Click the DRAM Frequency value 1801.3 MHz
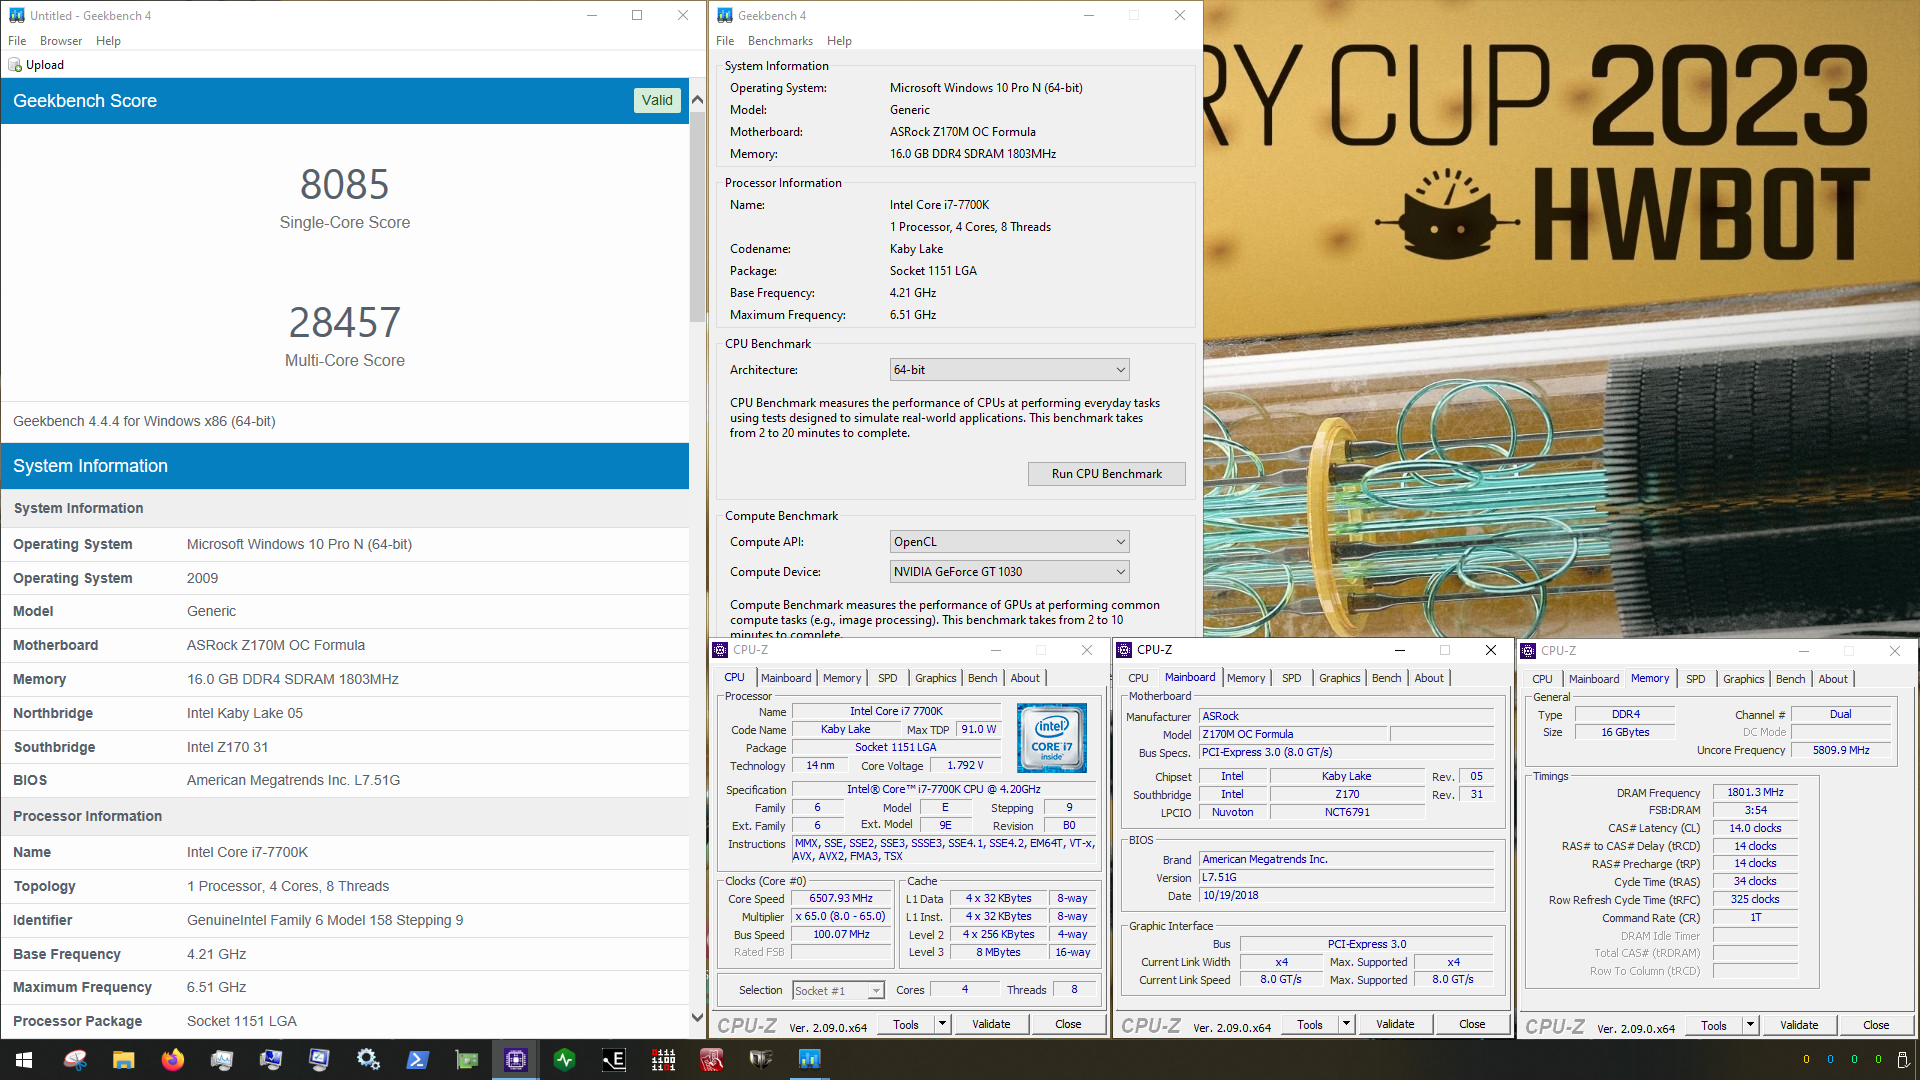The height and width of the screenshot is (1080, 1920). coord(1756,792)
